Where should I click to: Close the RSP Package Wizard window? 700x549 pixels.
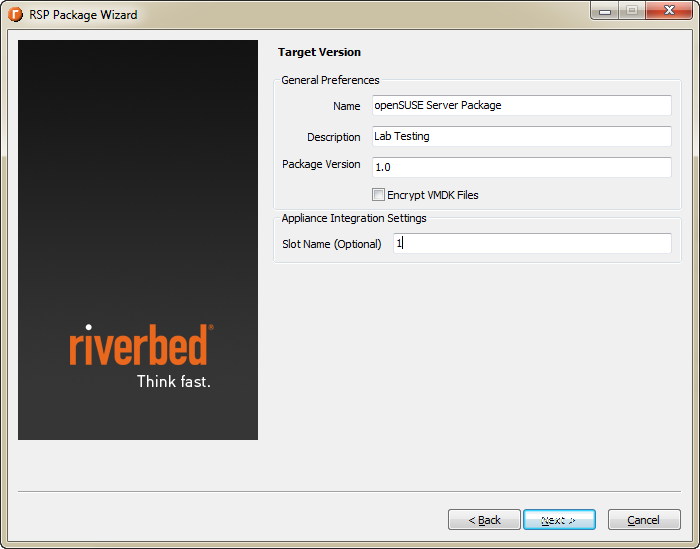pyautogui.click(x=669, y=11)
